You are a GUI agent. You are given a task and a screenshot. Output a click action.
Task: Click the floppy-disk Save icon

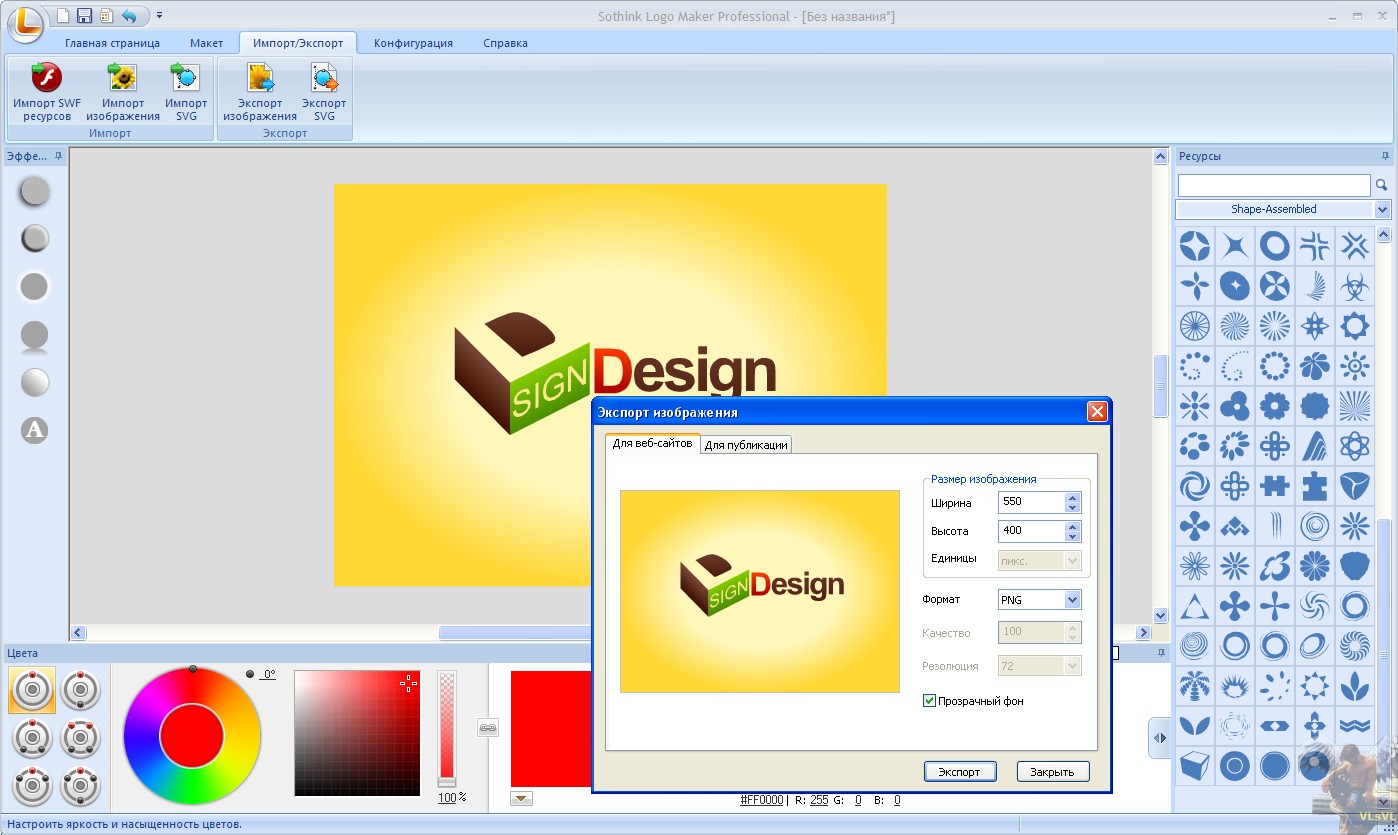(x=85, y=15)
